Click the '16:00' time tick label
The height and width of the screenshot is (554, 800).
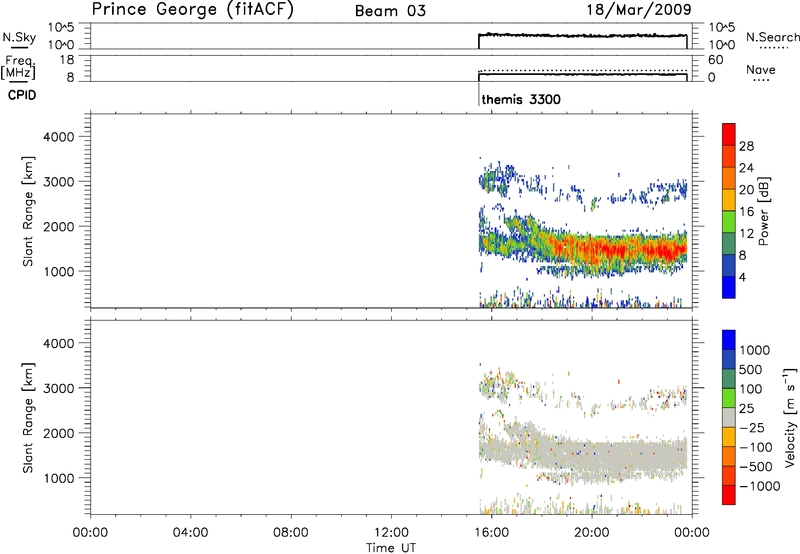click(491, 533)
